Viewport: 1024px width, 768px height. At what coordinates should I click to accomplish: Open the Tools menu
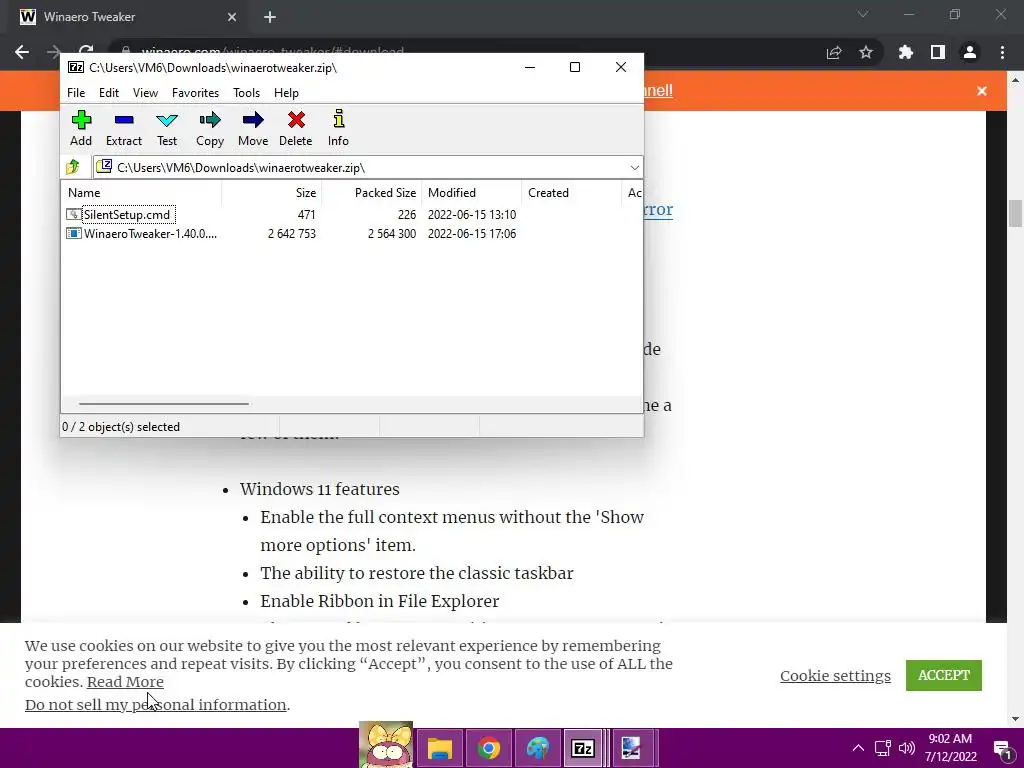click(x=246, y=93)
